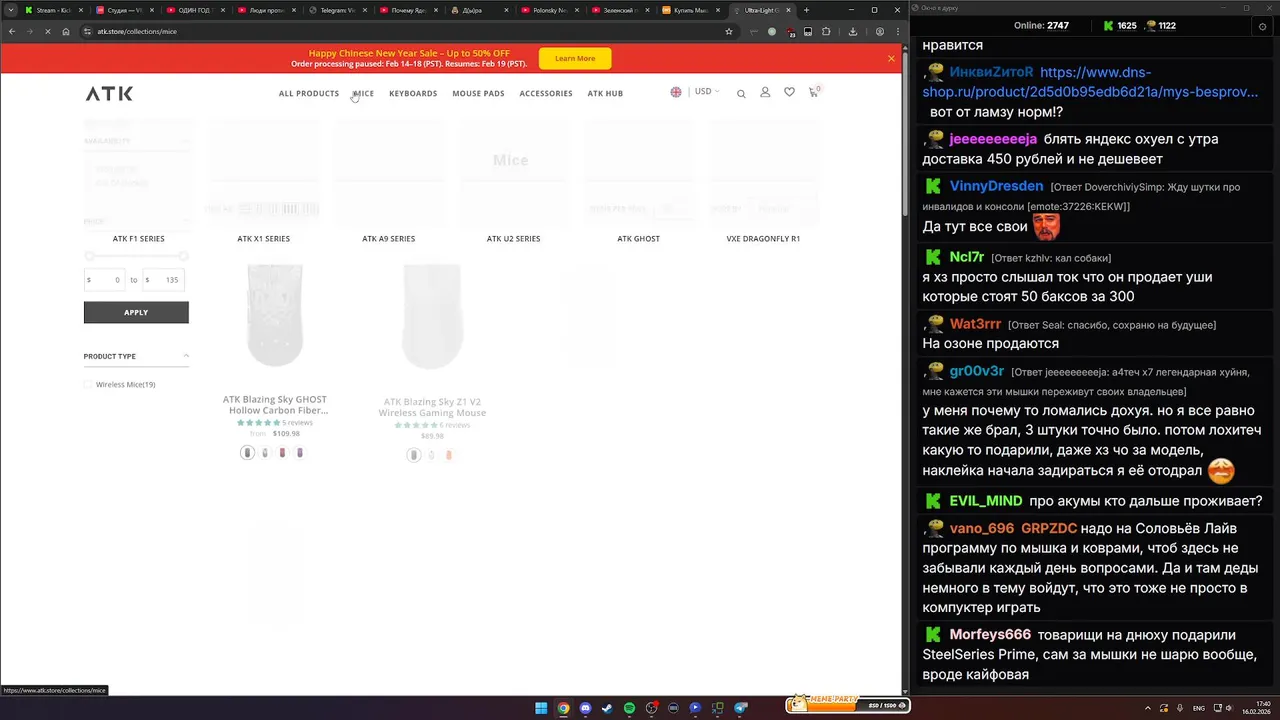The image size is (1280, 720).
Task: Focus the minimum price input field
Action: 105,280
